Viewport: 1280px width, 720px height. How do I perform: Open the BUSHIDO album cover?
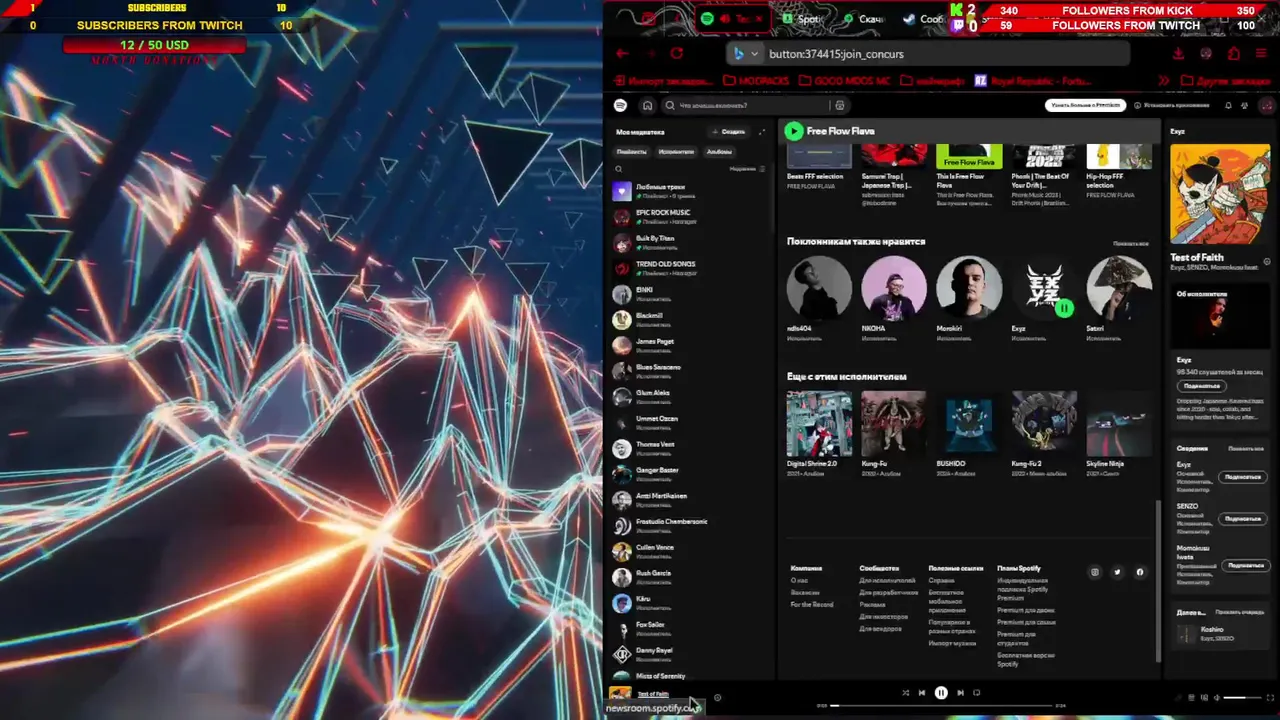(x=968, y=423)
